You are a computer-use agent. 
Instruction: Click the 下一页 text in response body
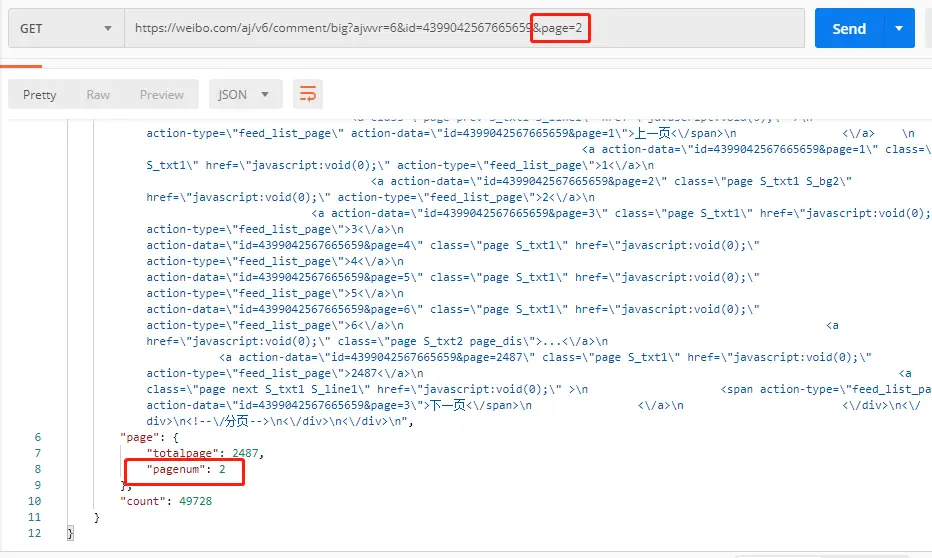pyautogui.click(x=448, y=405)
